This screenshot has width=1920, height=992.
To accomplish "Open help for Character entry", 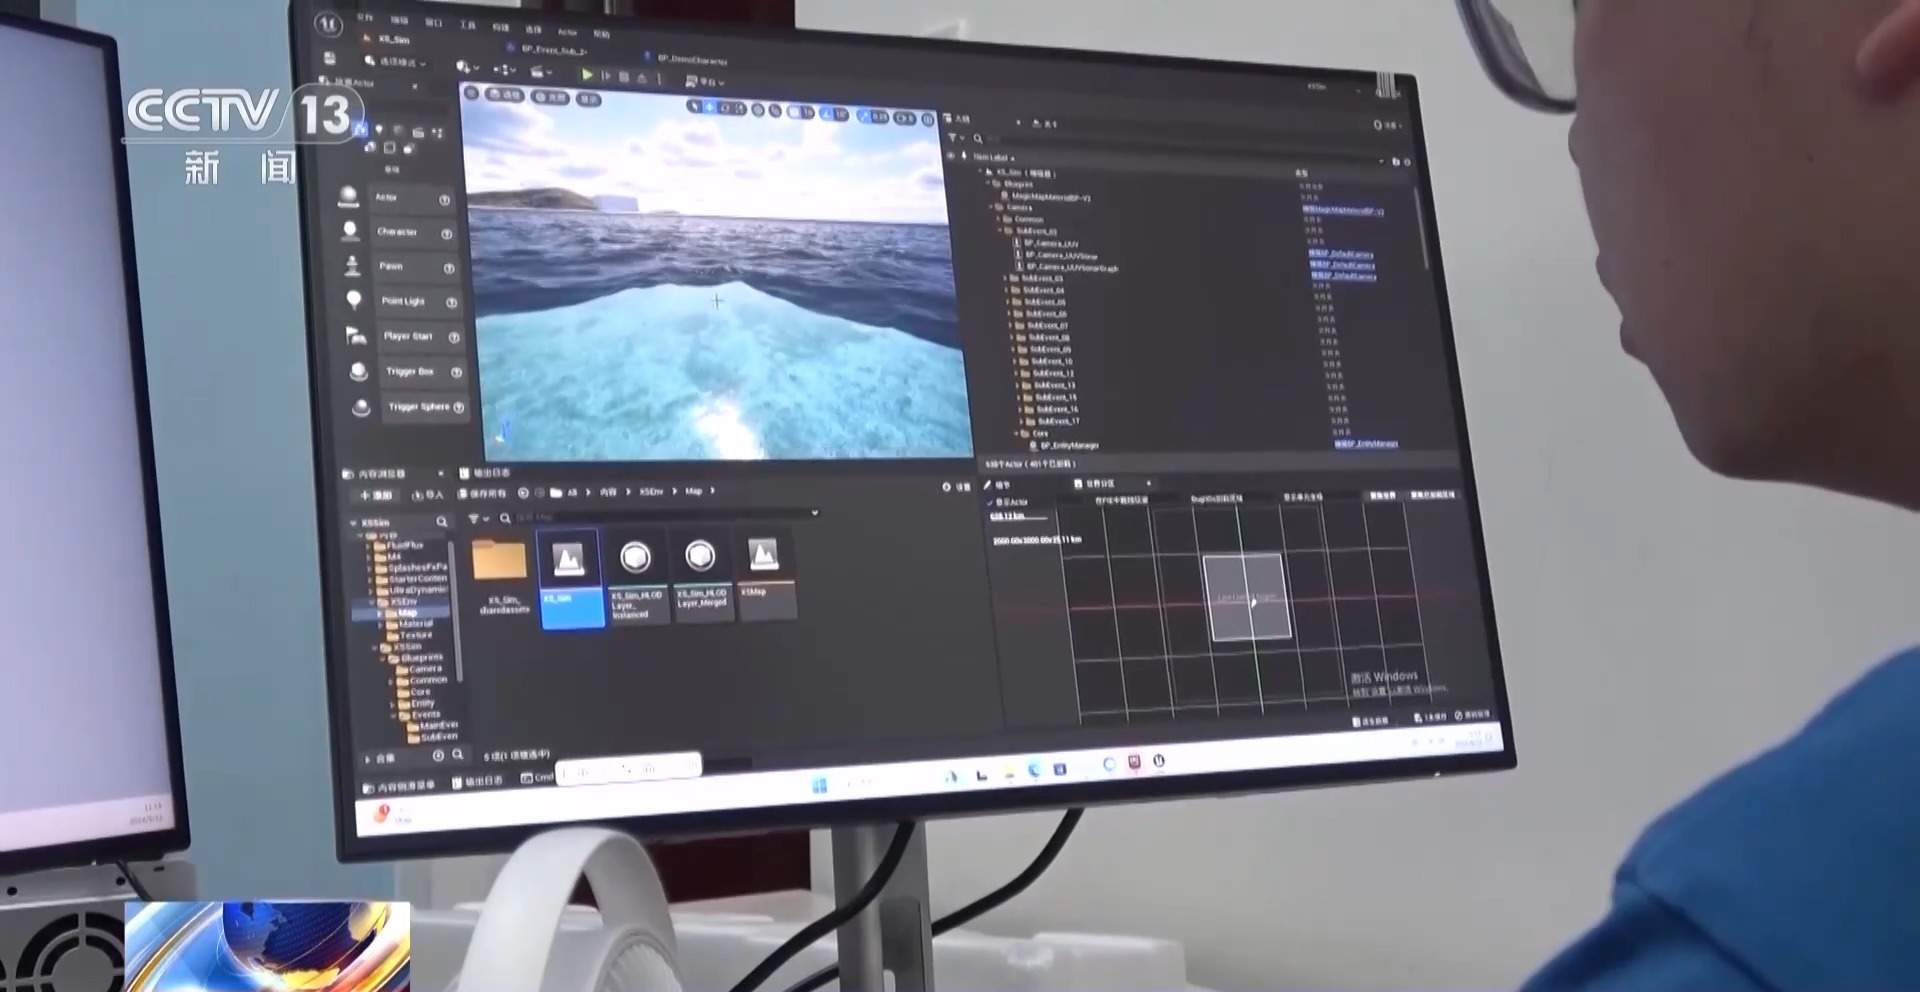I will 447,234.
